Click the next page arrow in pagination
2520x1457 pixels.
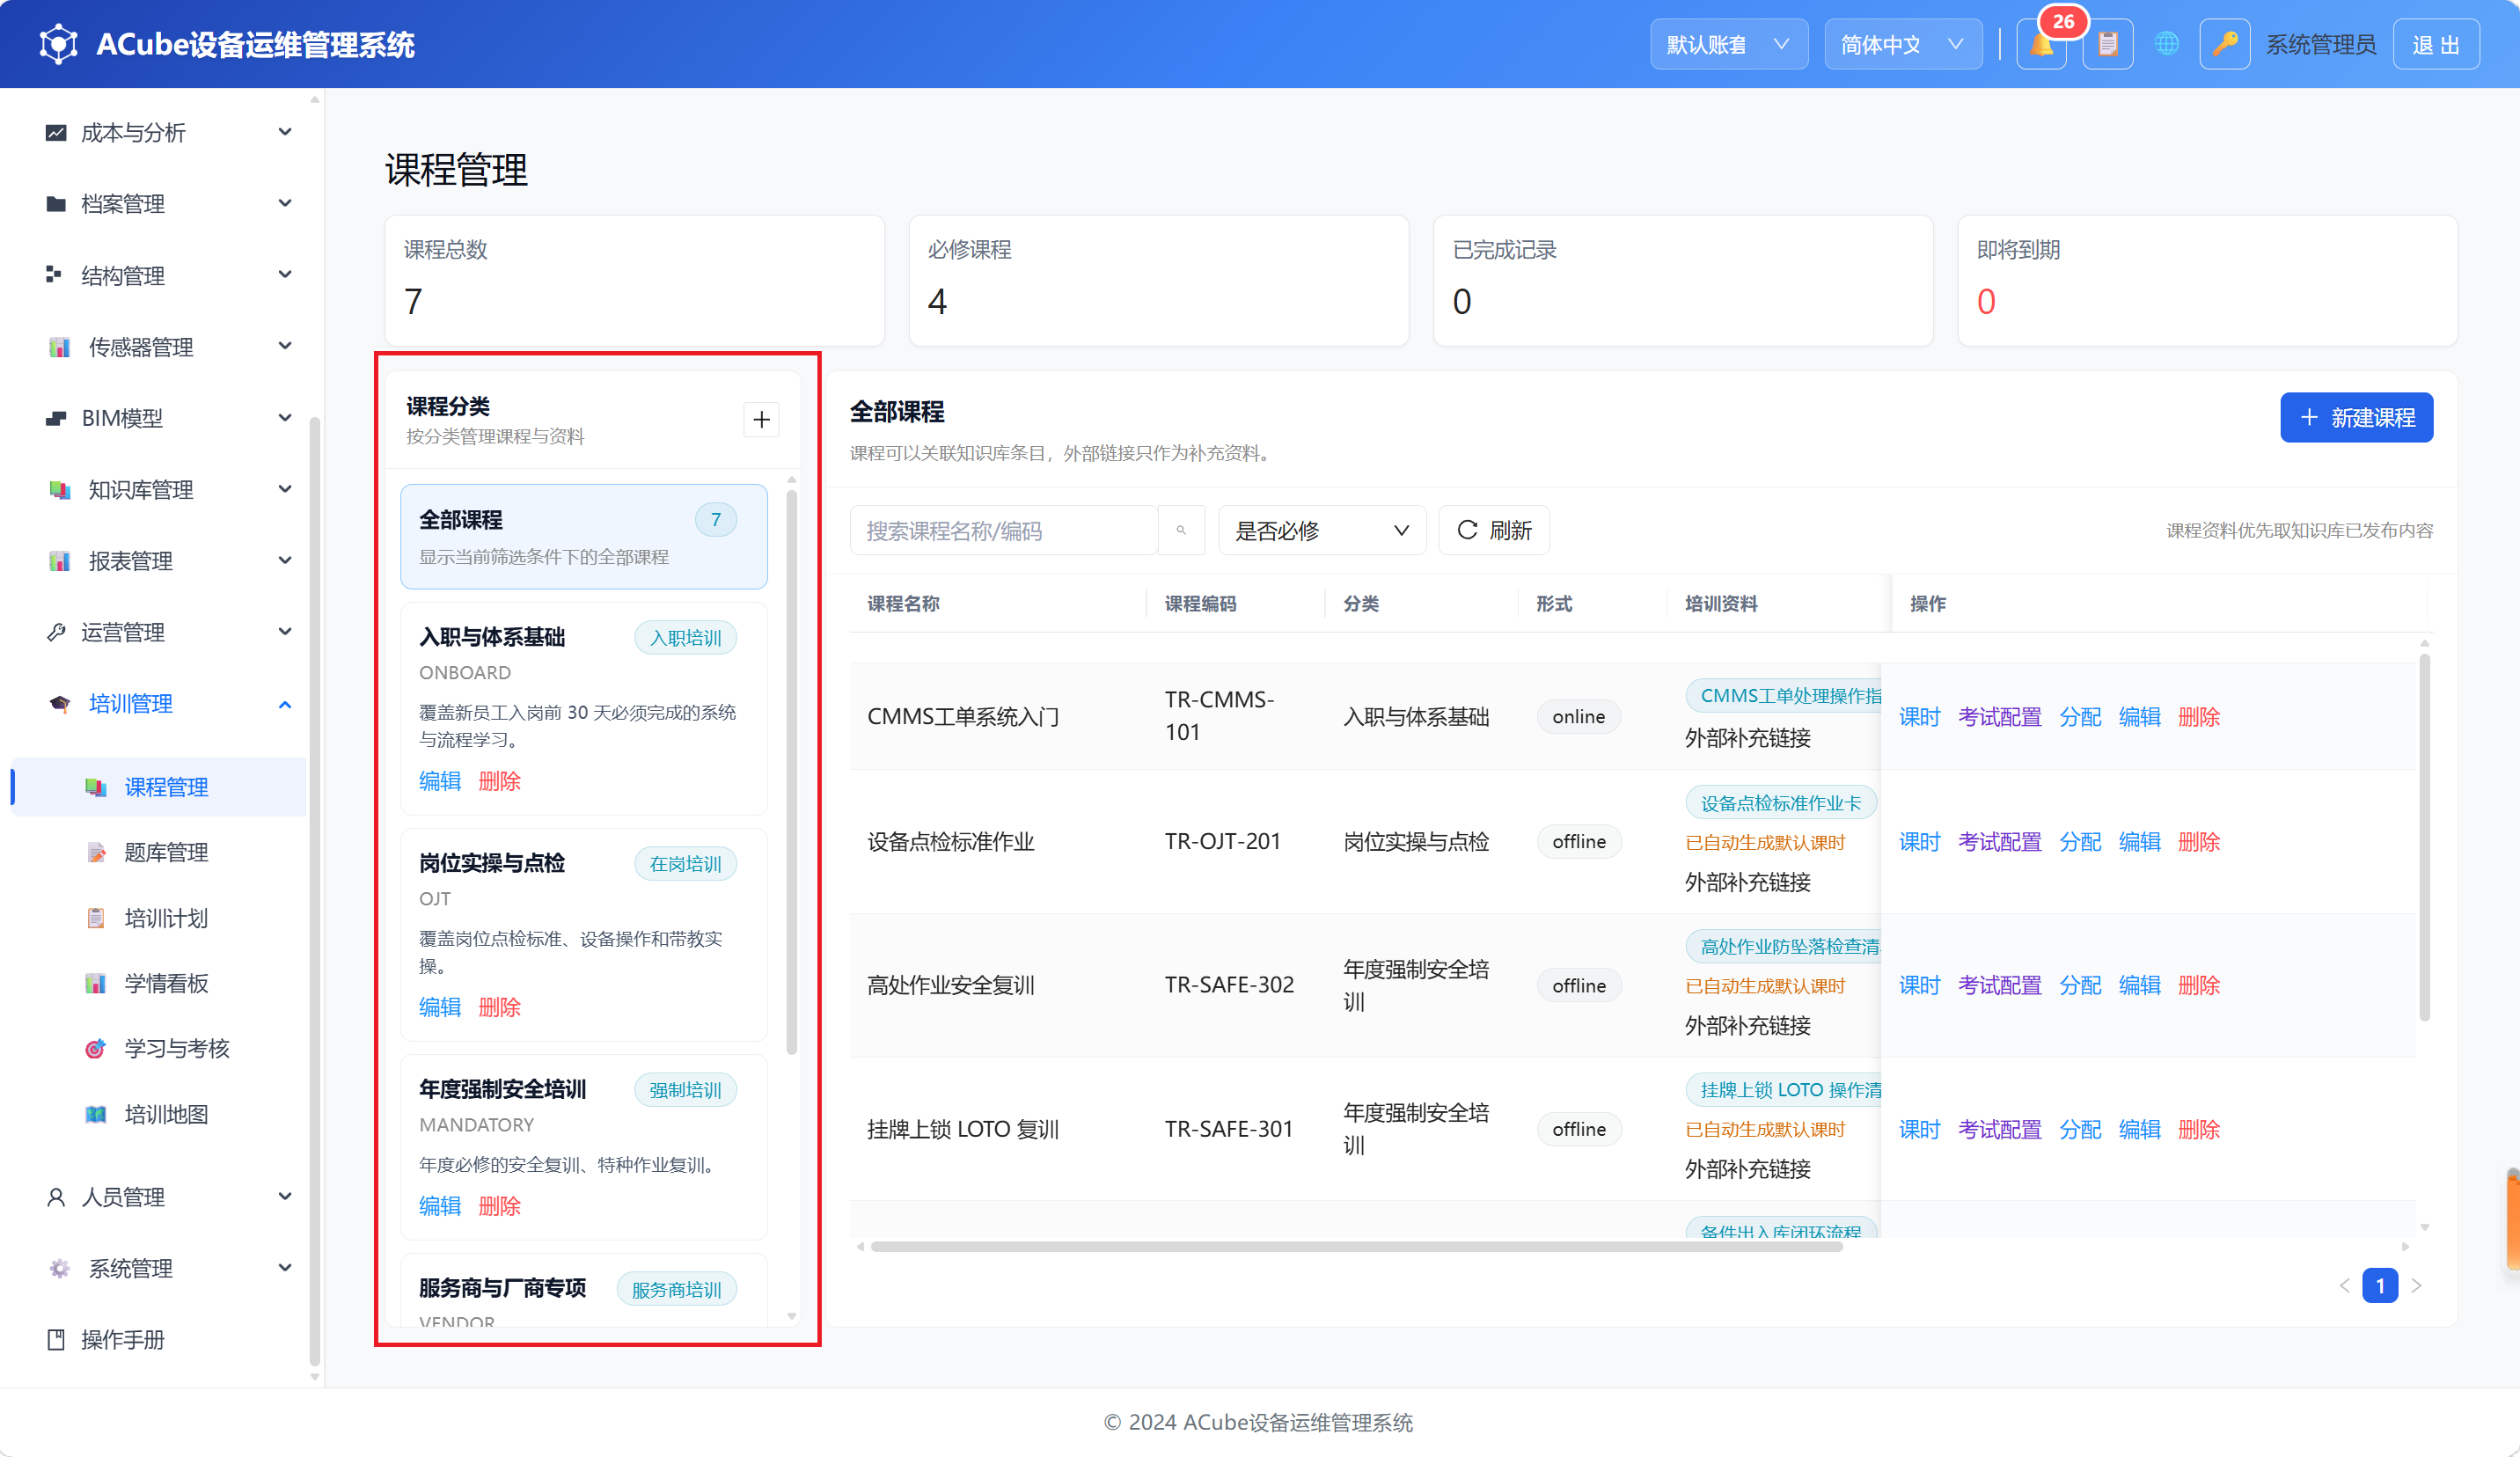coord(2417,1286)
